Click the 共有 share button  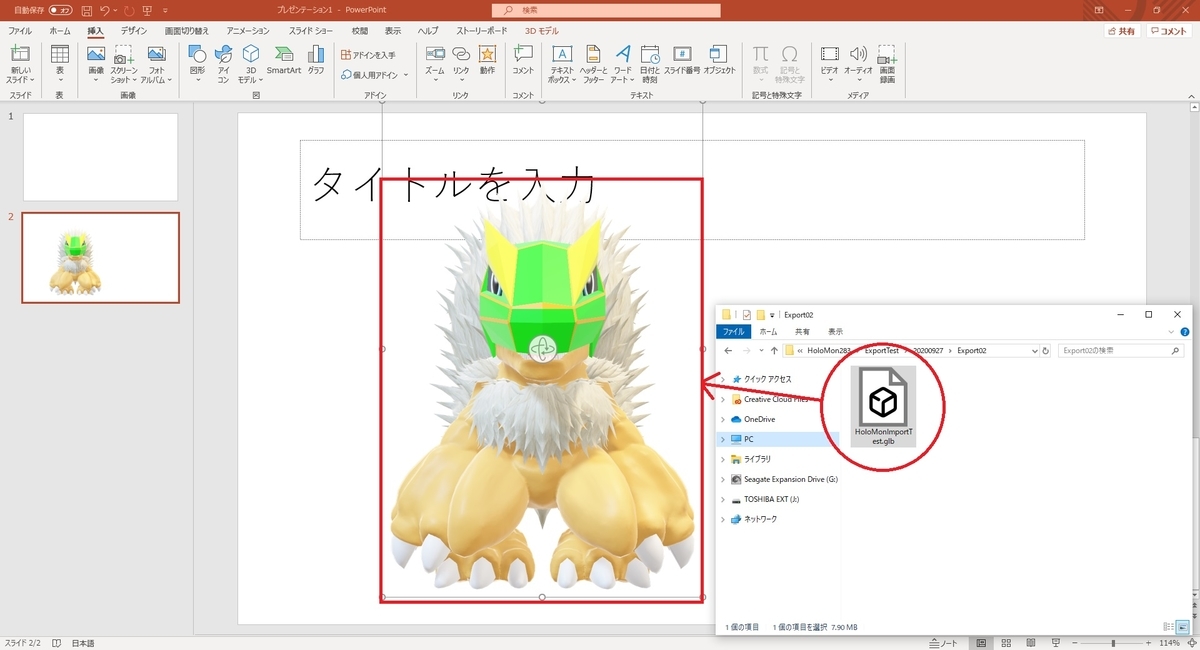[x=1122, y=31]
